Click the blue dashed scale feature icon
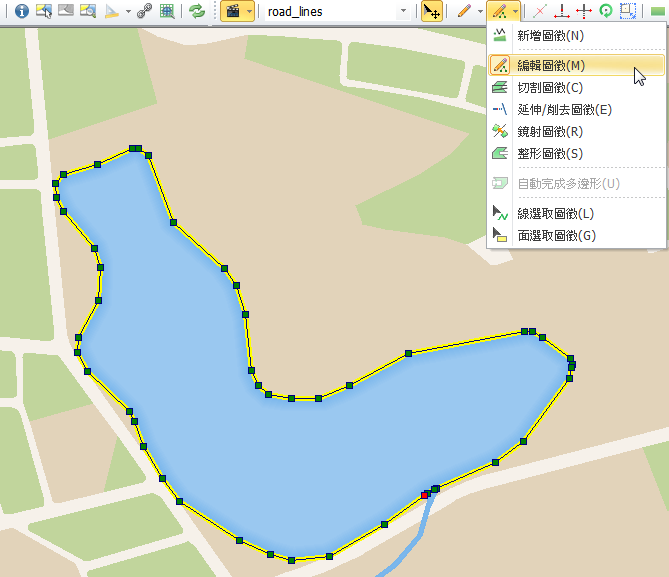Screen dimensions: 669x577 point(628,11)
